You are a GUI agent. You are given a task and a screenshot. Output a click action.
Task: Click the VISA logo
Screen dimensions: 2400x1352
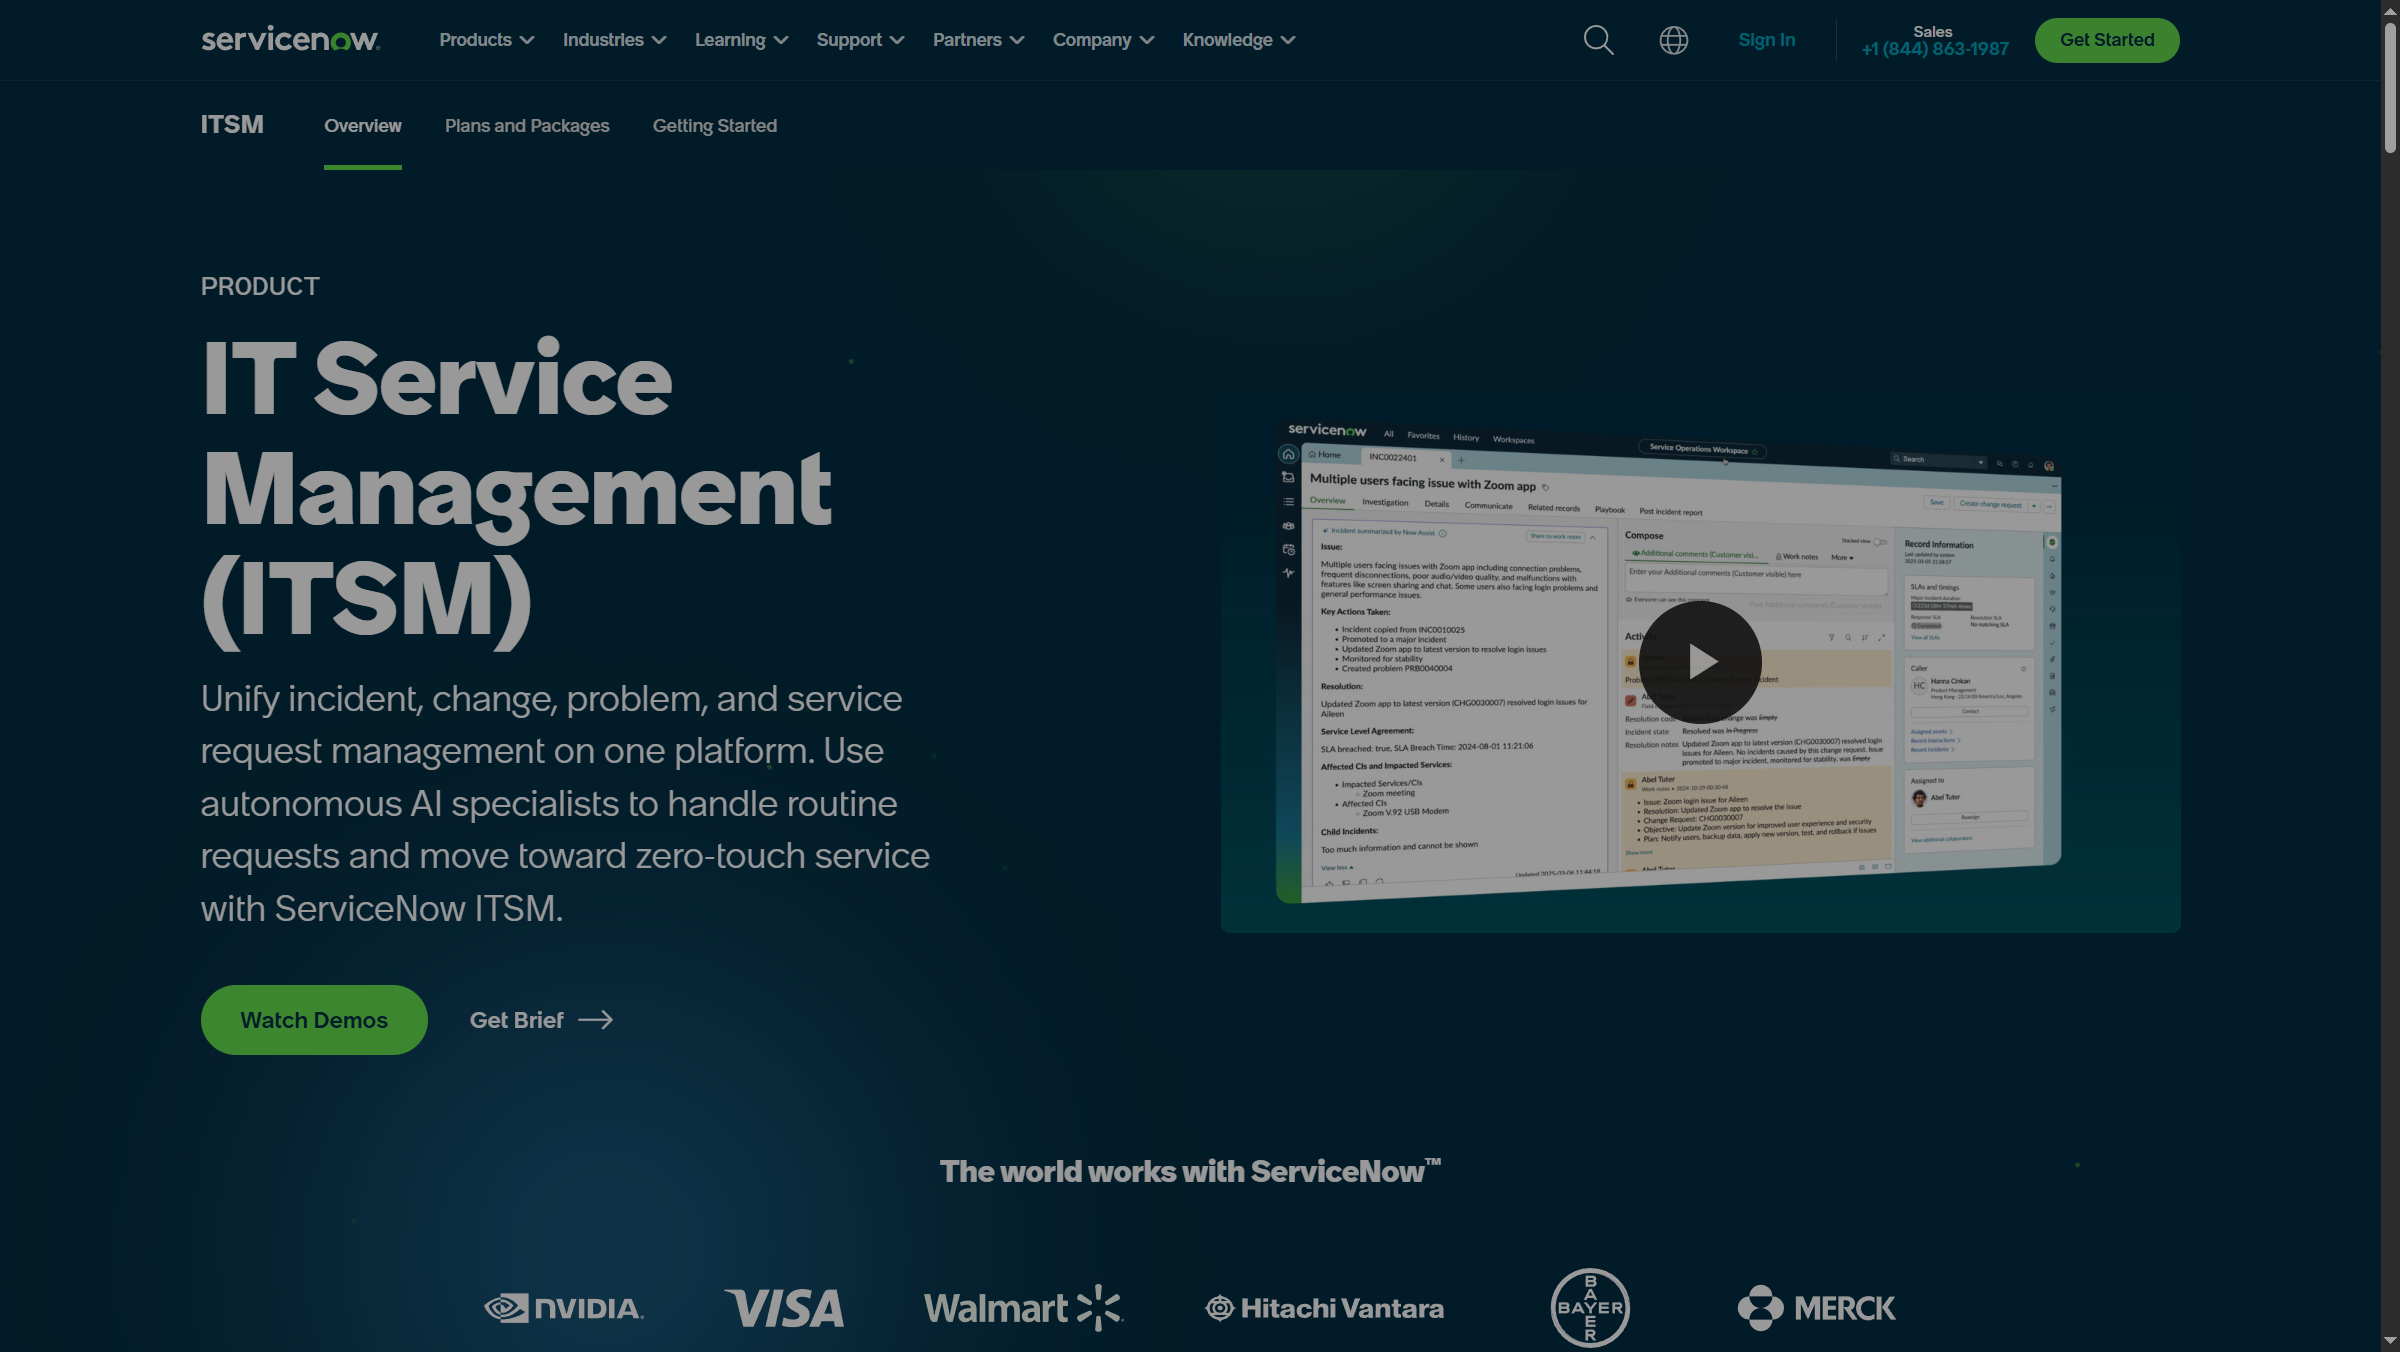pyautogui.click(x=784, y=1308)
